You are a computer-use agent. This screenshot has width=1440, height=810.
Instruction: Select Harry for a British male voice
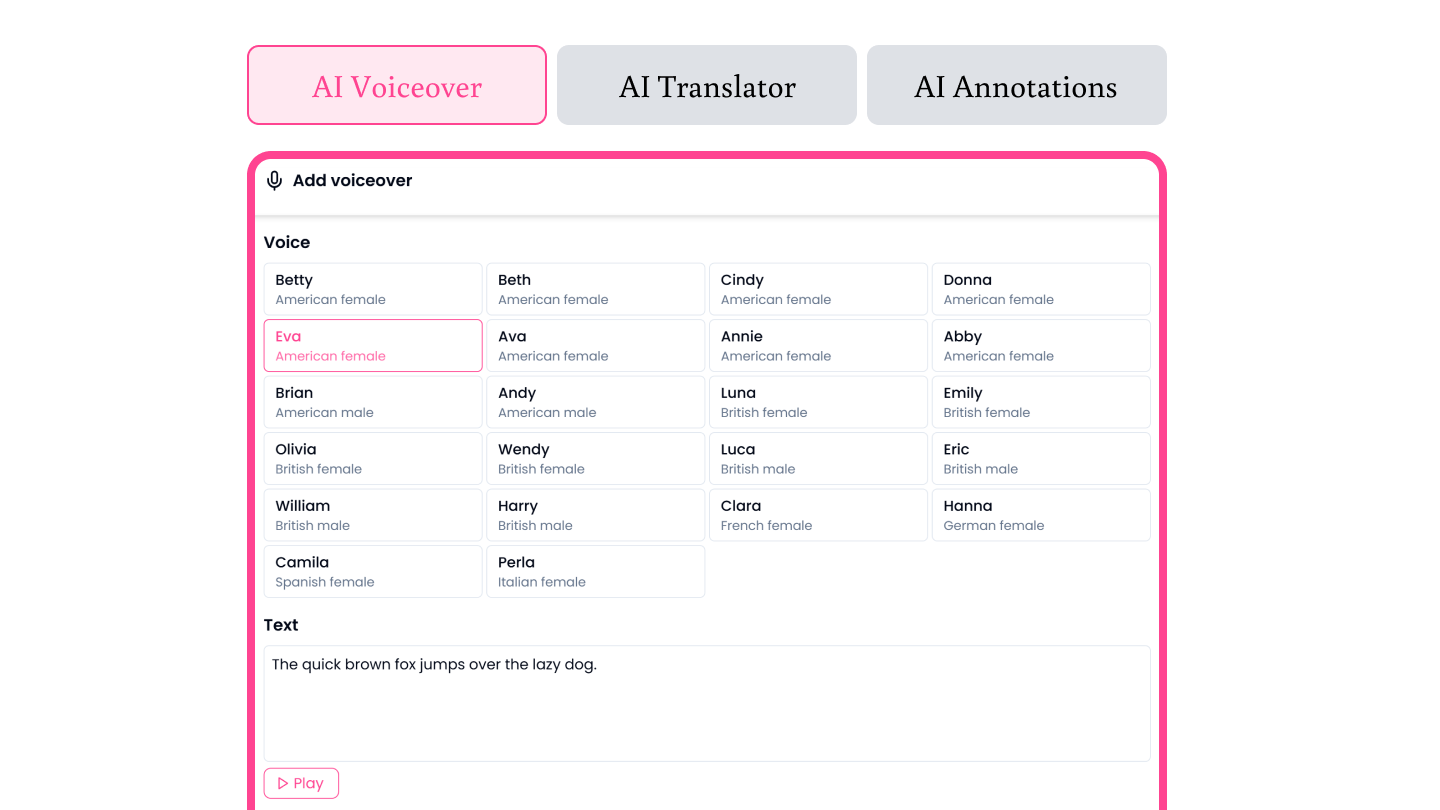point(595,515)
